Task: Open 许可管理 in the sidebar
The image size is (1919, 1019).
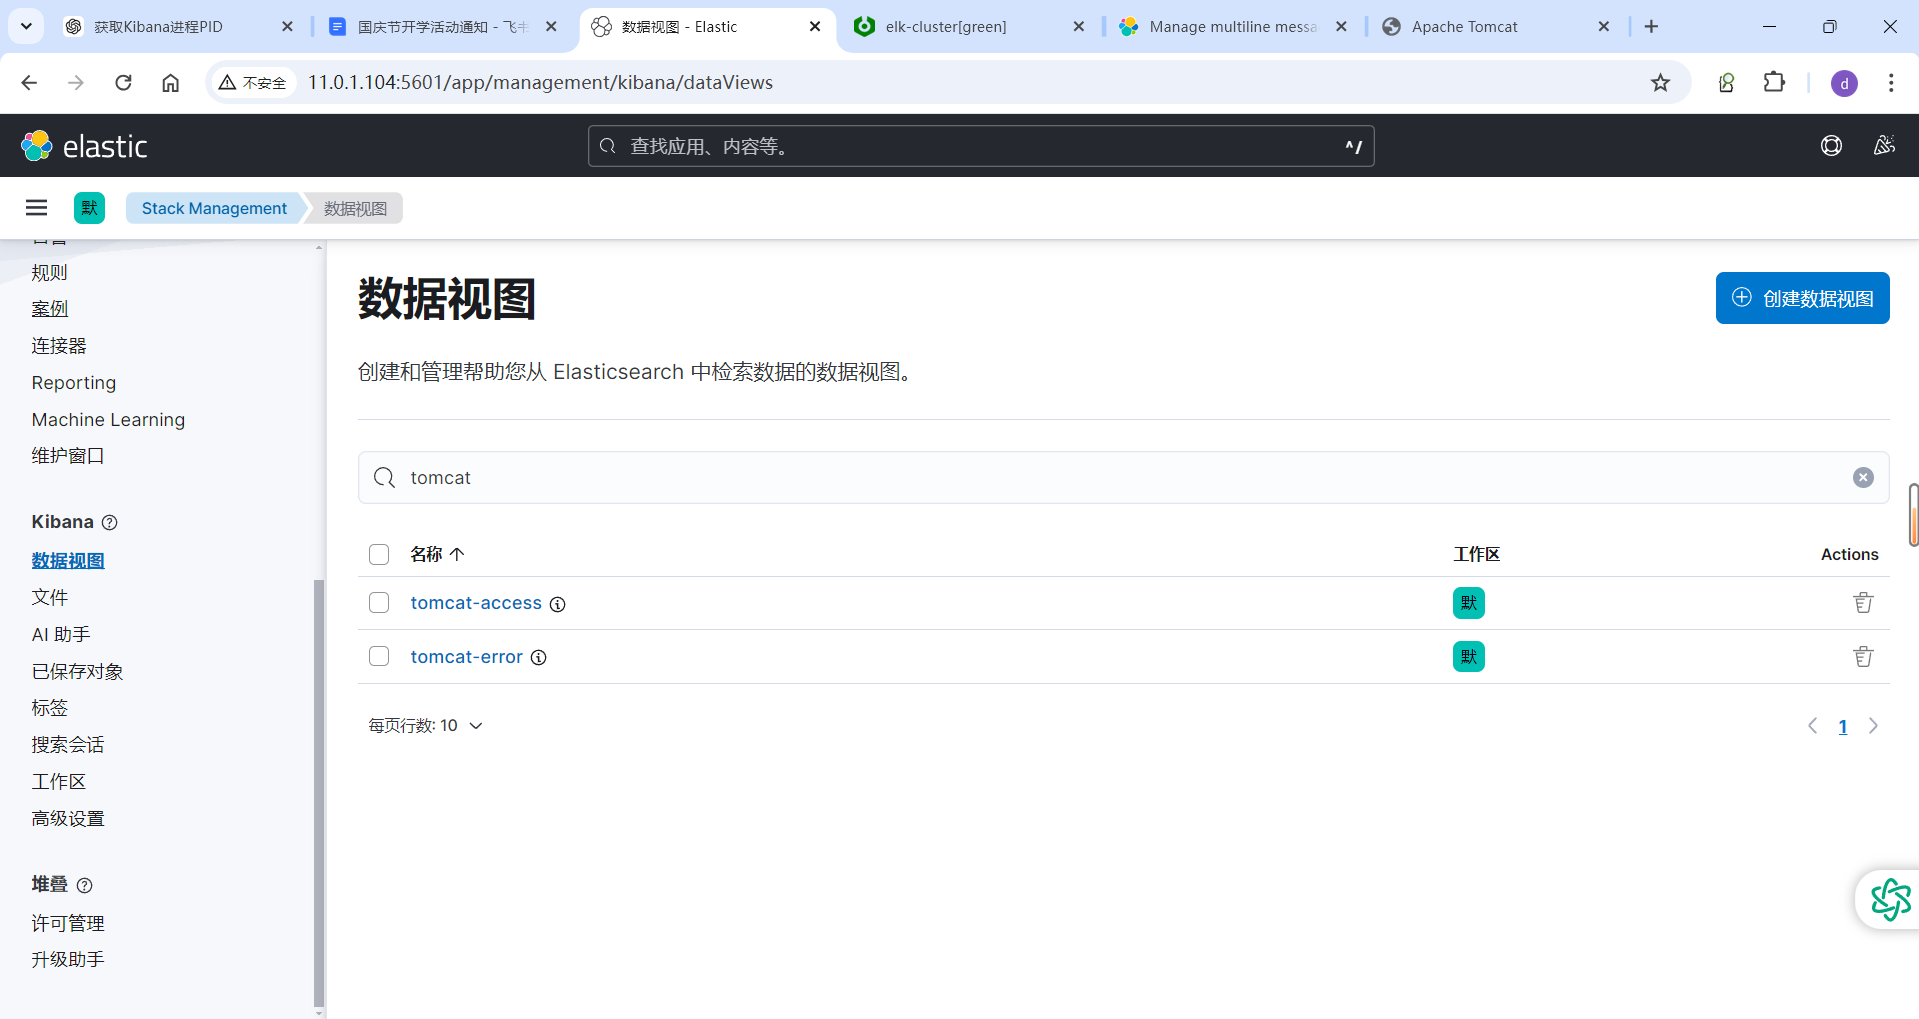Action: (x=68, y=924)
